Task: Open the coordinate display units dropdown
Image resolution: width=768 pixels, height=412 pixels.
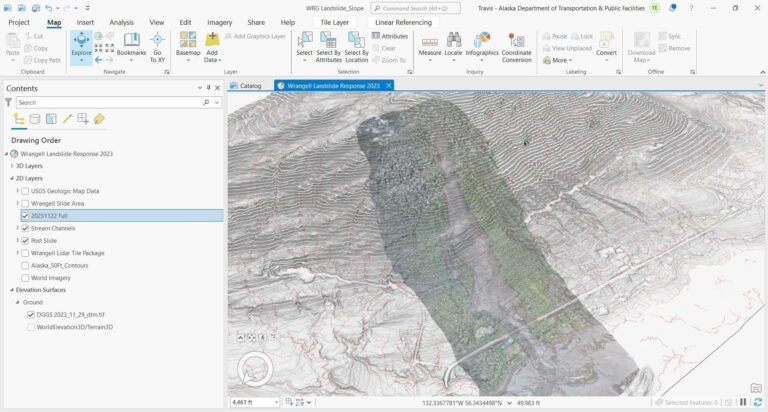Action: [509, 403]
